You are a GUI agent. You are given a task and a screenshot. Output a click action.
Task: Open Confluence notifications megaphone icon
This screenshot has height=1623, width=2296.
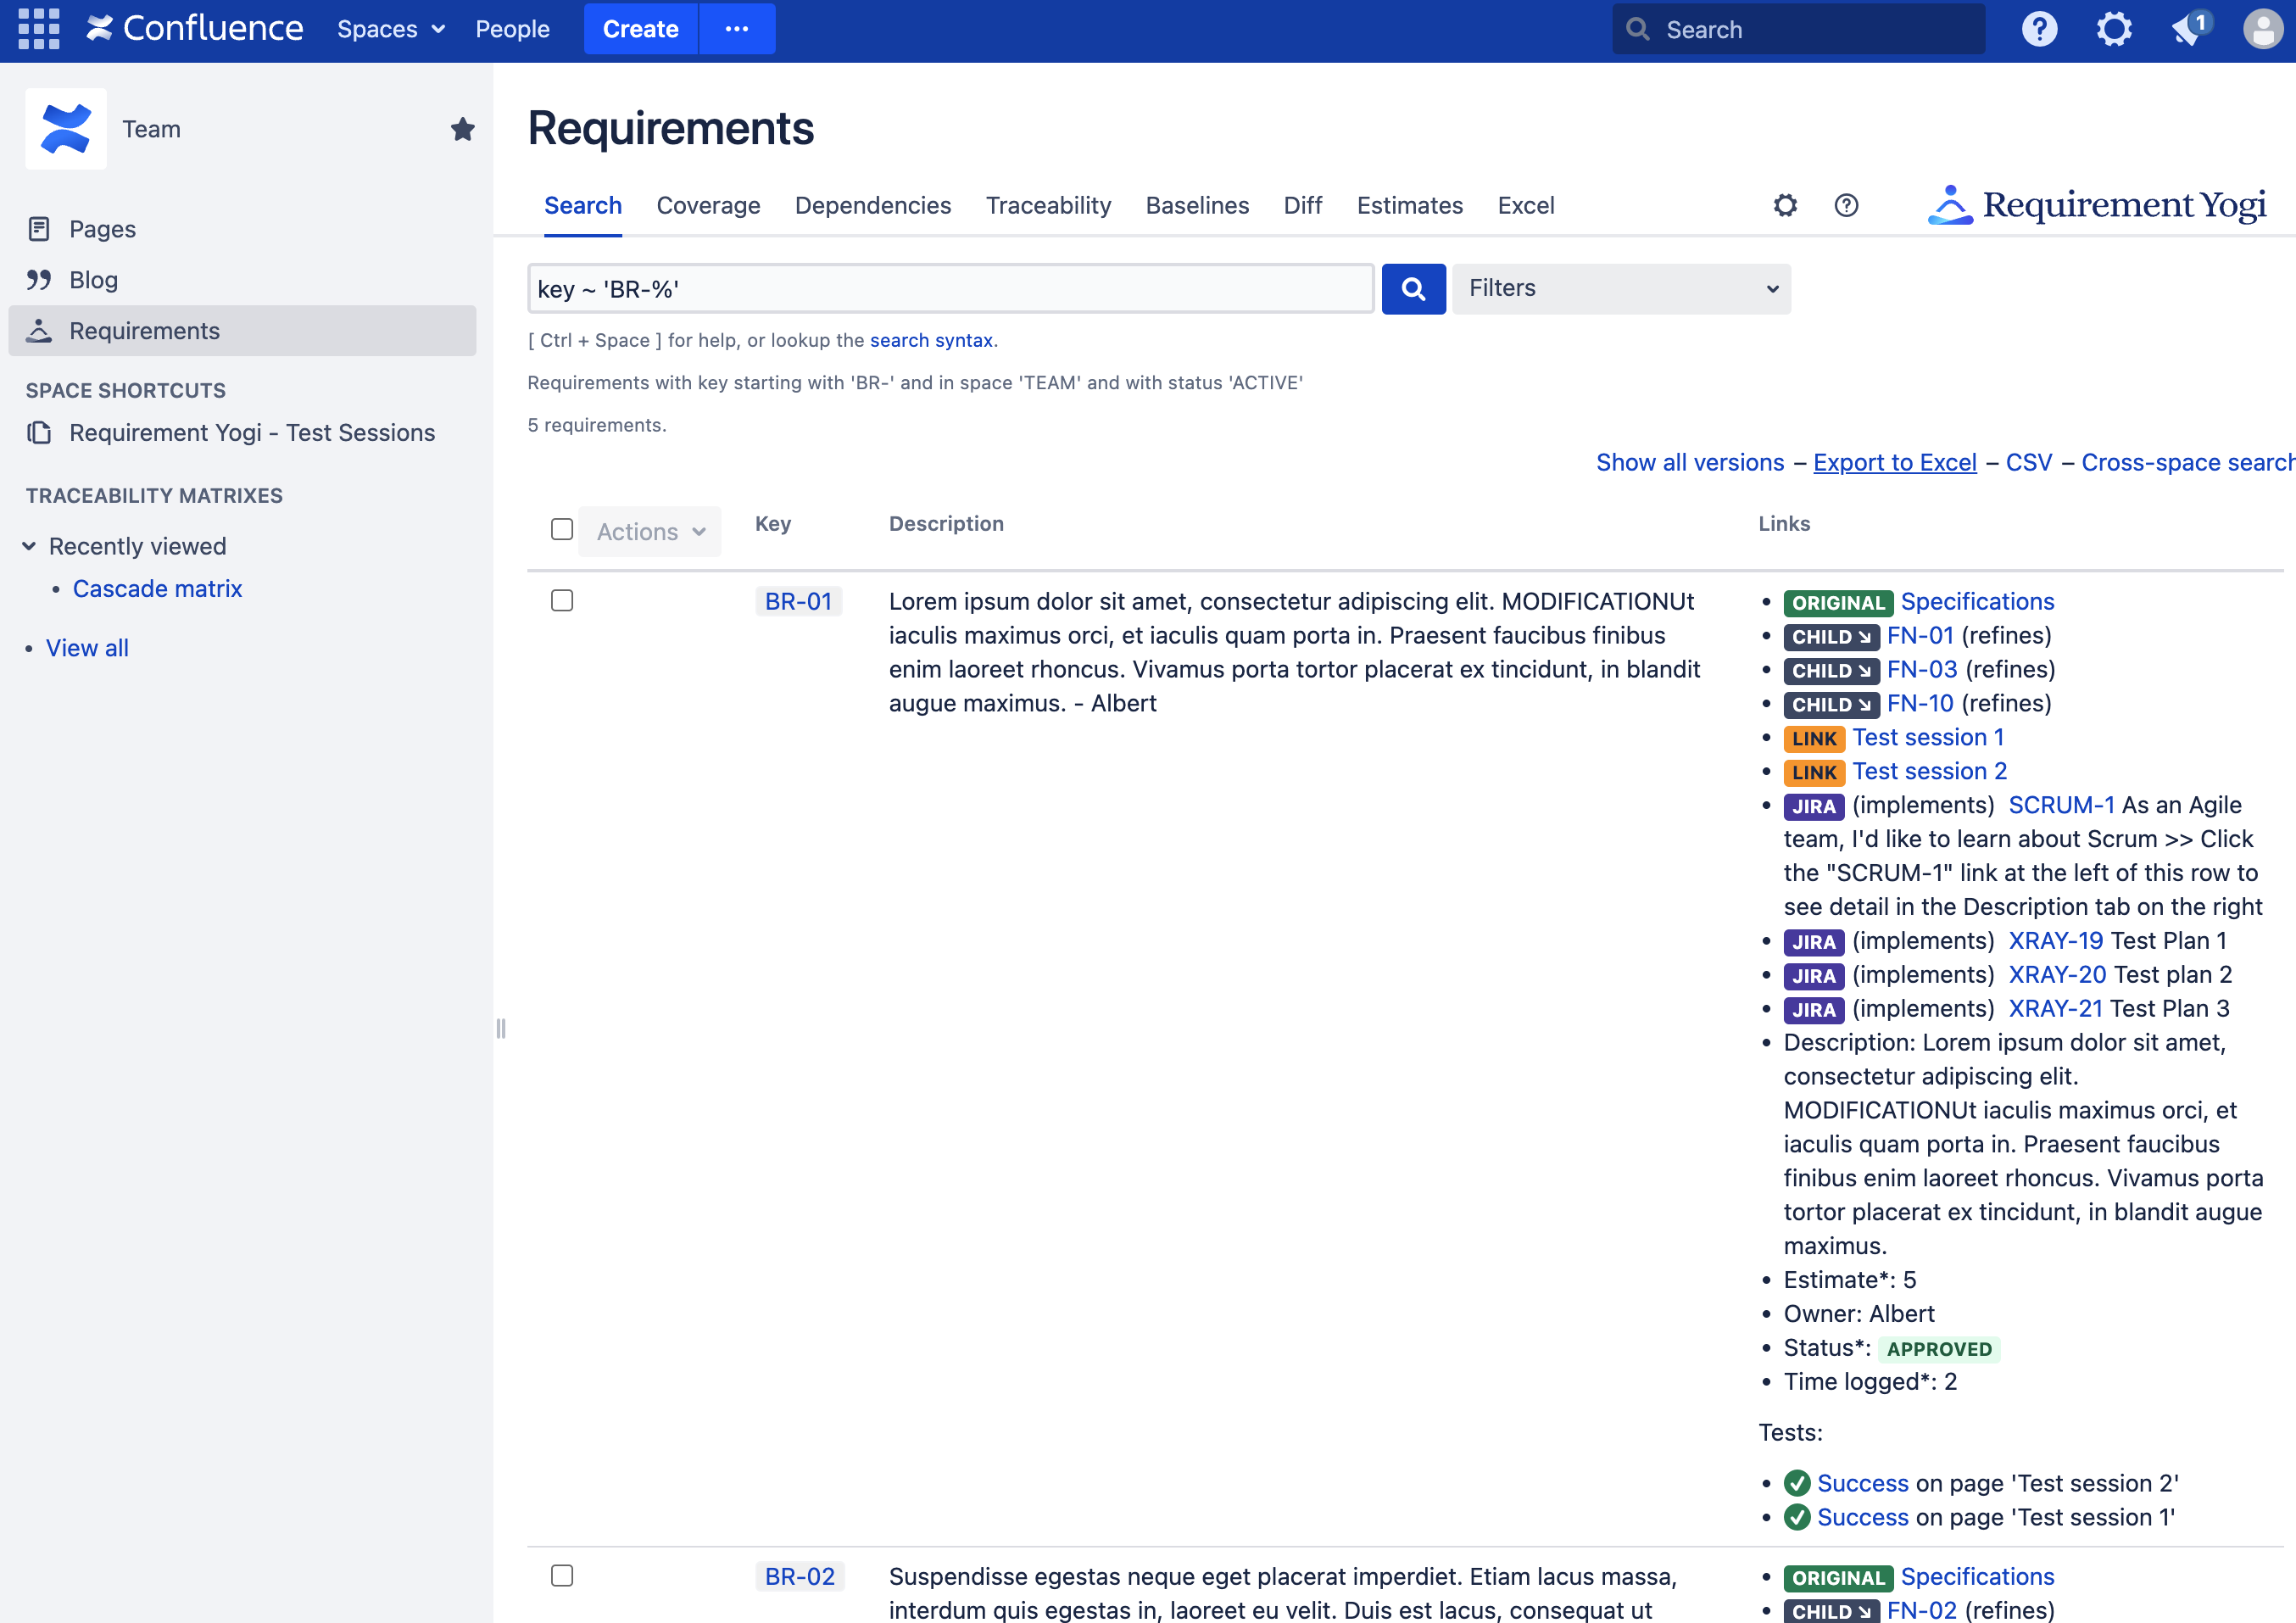coord(2187,29)
